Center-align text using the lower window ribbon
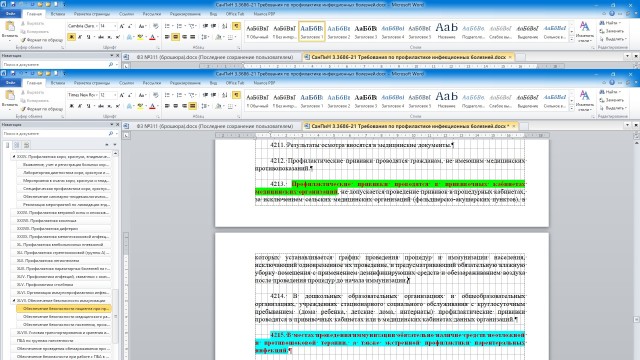The width and height of the screenshot is (640, 360). [x=176, y=106]
